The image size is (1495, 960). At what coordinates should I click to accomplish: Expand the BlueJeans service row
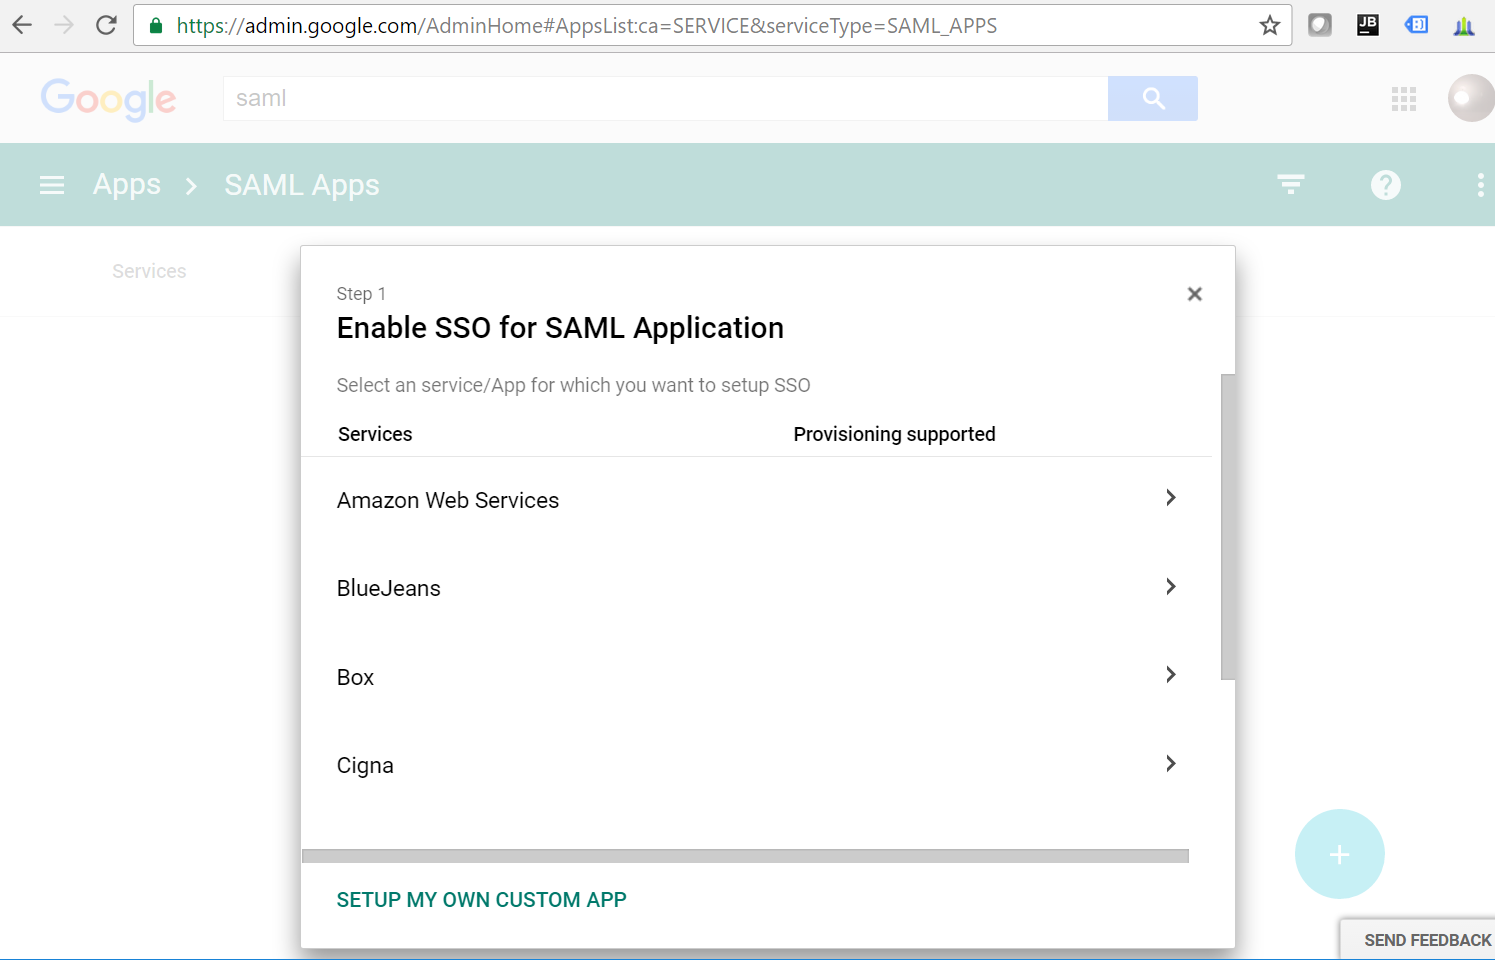click(1170, 586)
